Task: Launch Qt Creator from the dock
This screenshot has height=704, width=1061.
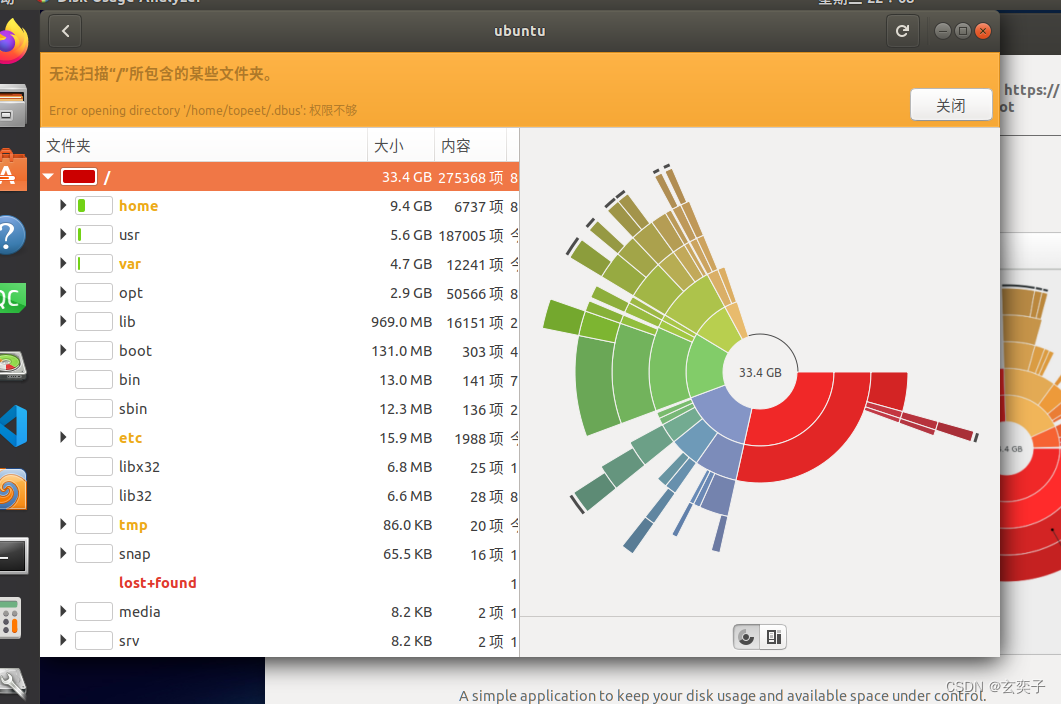Action: [x=12, y=297]
